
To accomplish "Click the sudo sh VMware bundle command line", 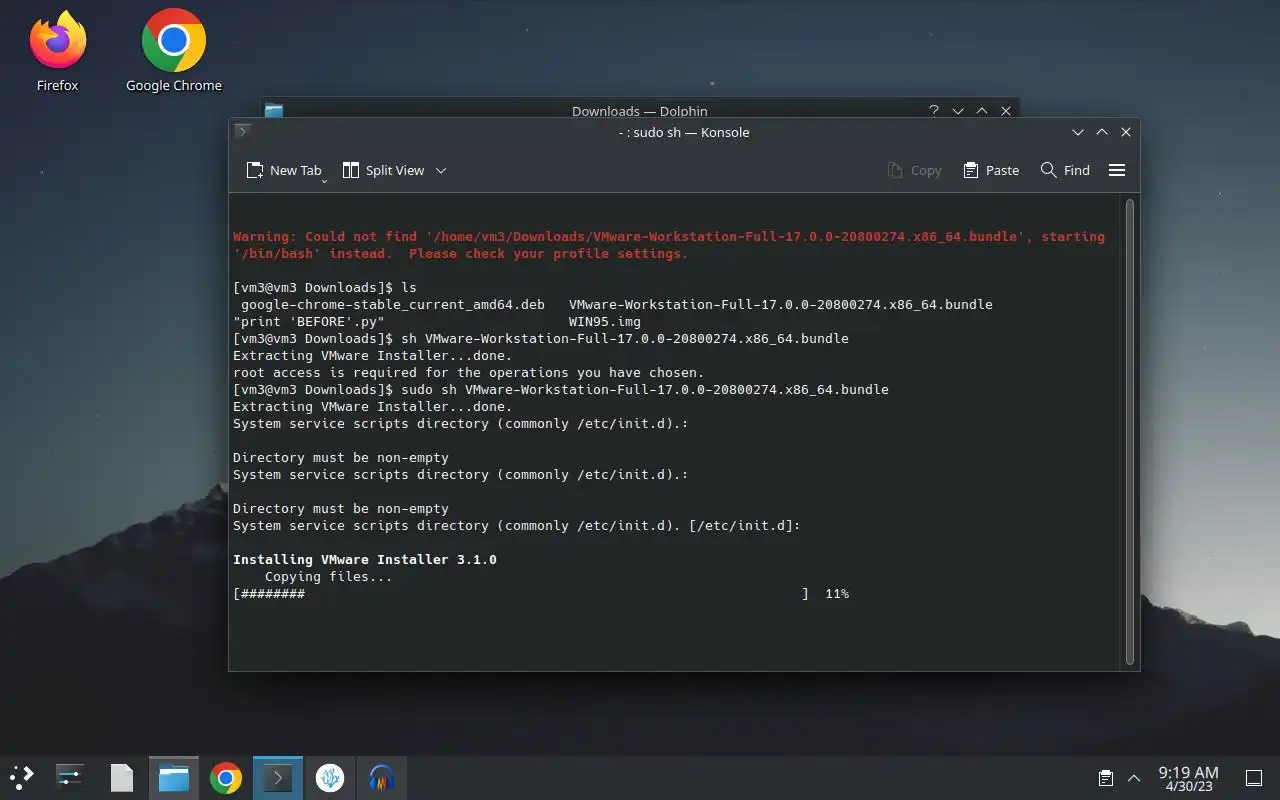I will pos(561,390).
